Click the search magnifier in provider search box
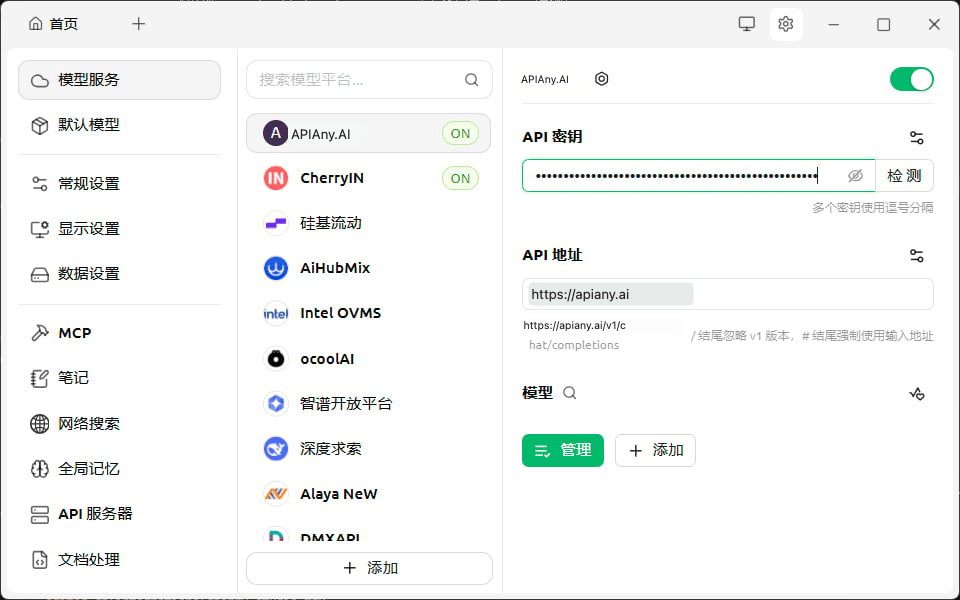 (471, 80)
